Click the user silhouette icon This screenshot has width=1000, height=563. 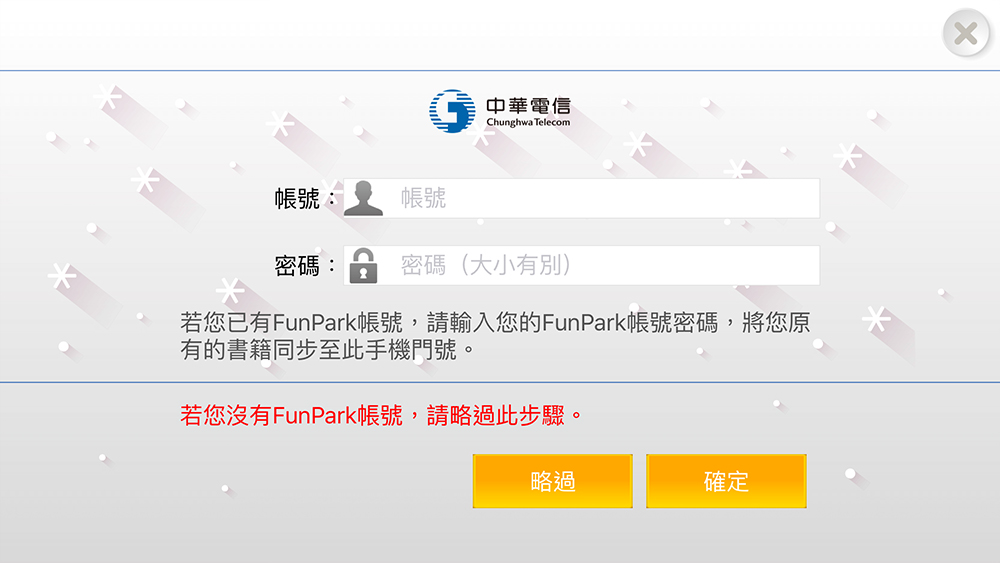(363, 198)
